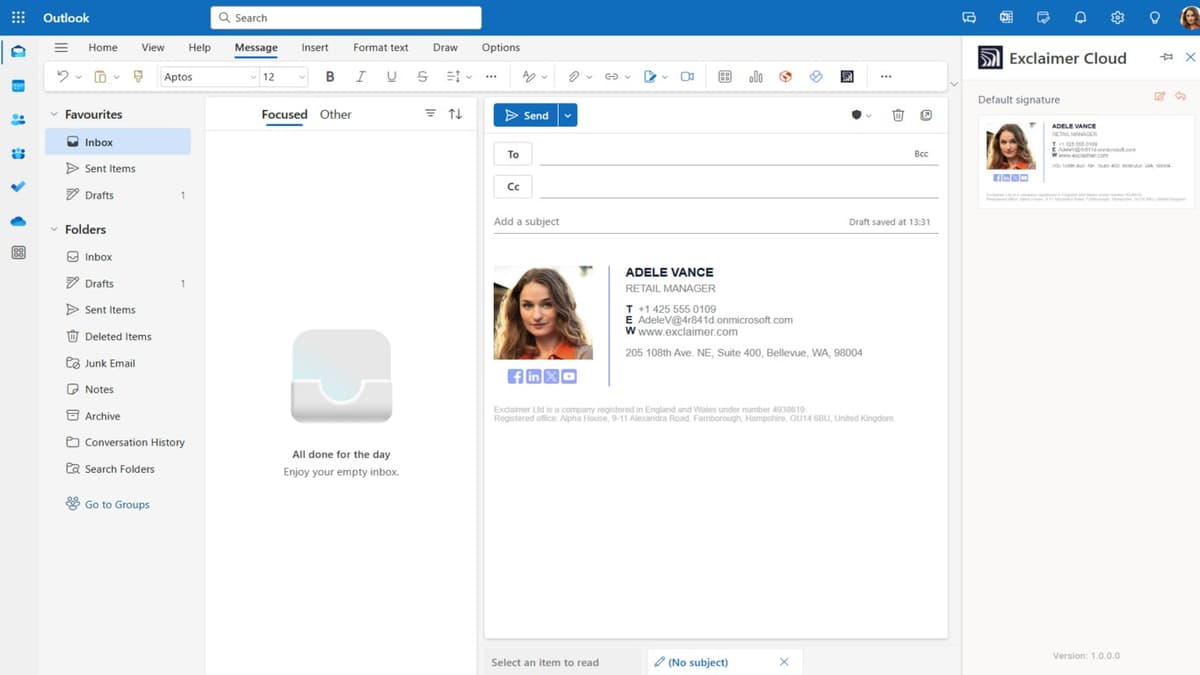Screen dimensions: 1200x675
Task: Open Settings via the gear icon
Action: pos(1117,17)
